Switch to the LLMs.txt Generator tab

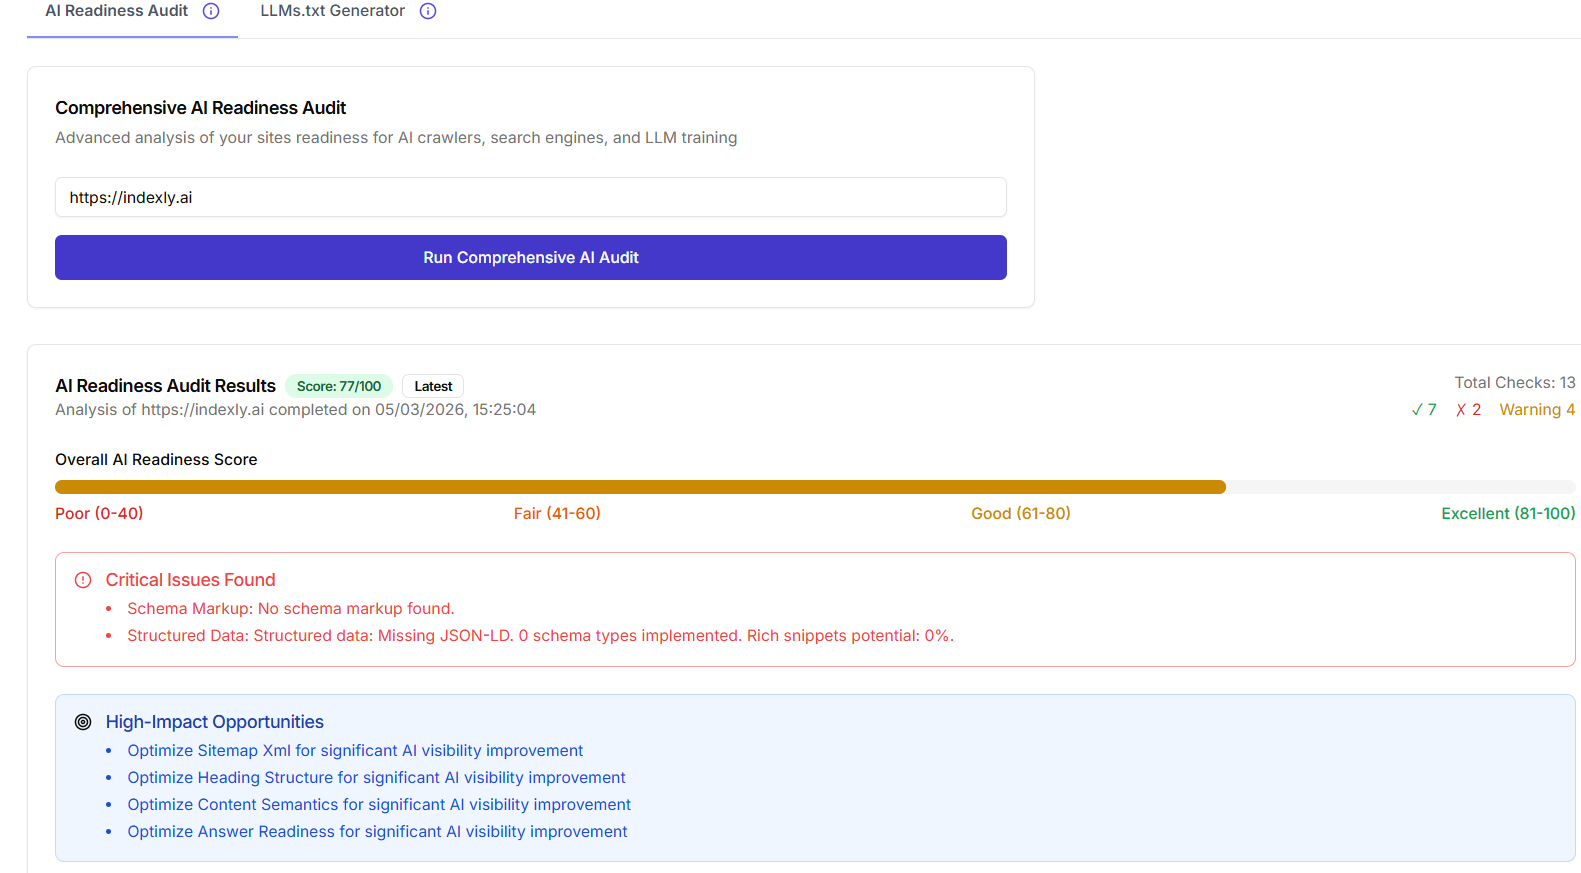point(332,11)
